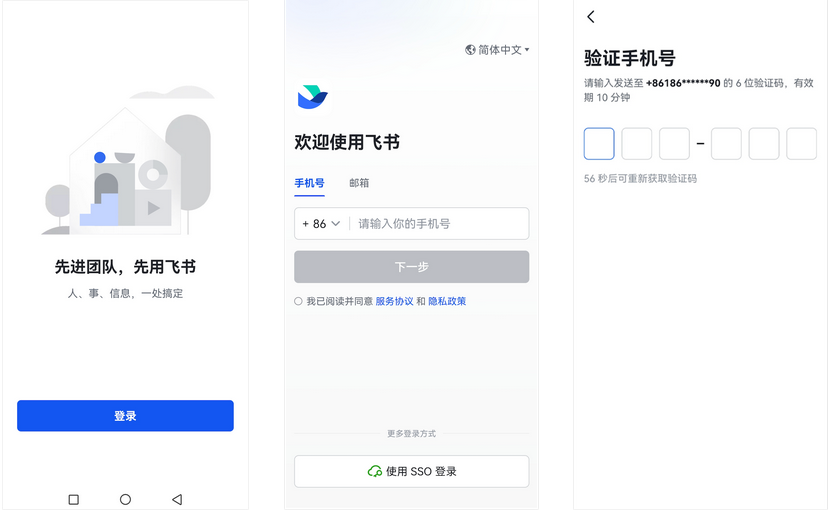832x519 pixels.
Task: Click the 人、事、信息，一处搞定 subtitle
Action: (125, 293)
